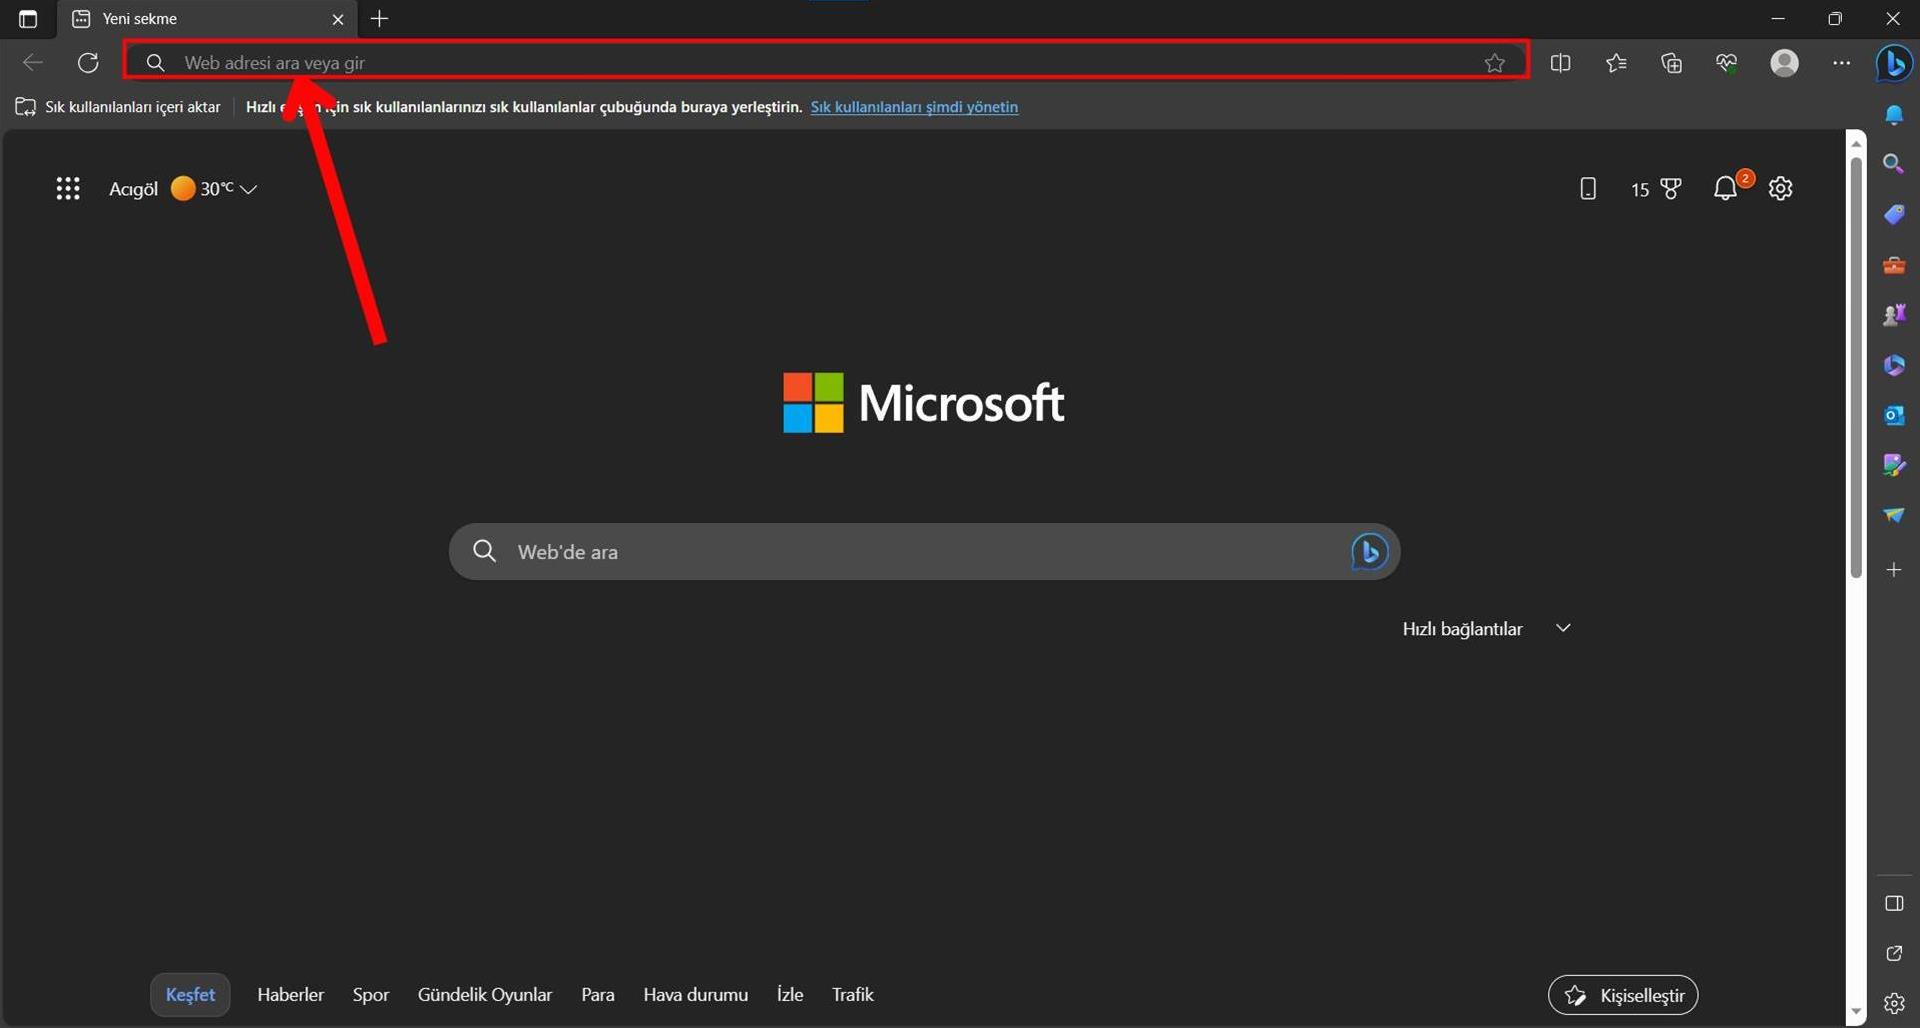Open Browser essentials heart icon
This screenshot has height=1028, width=1920.
coord(1727,63)
